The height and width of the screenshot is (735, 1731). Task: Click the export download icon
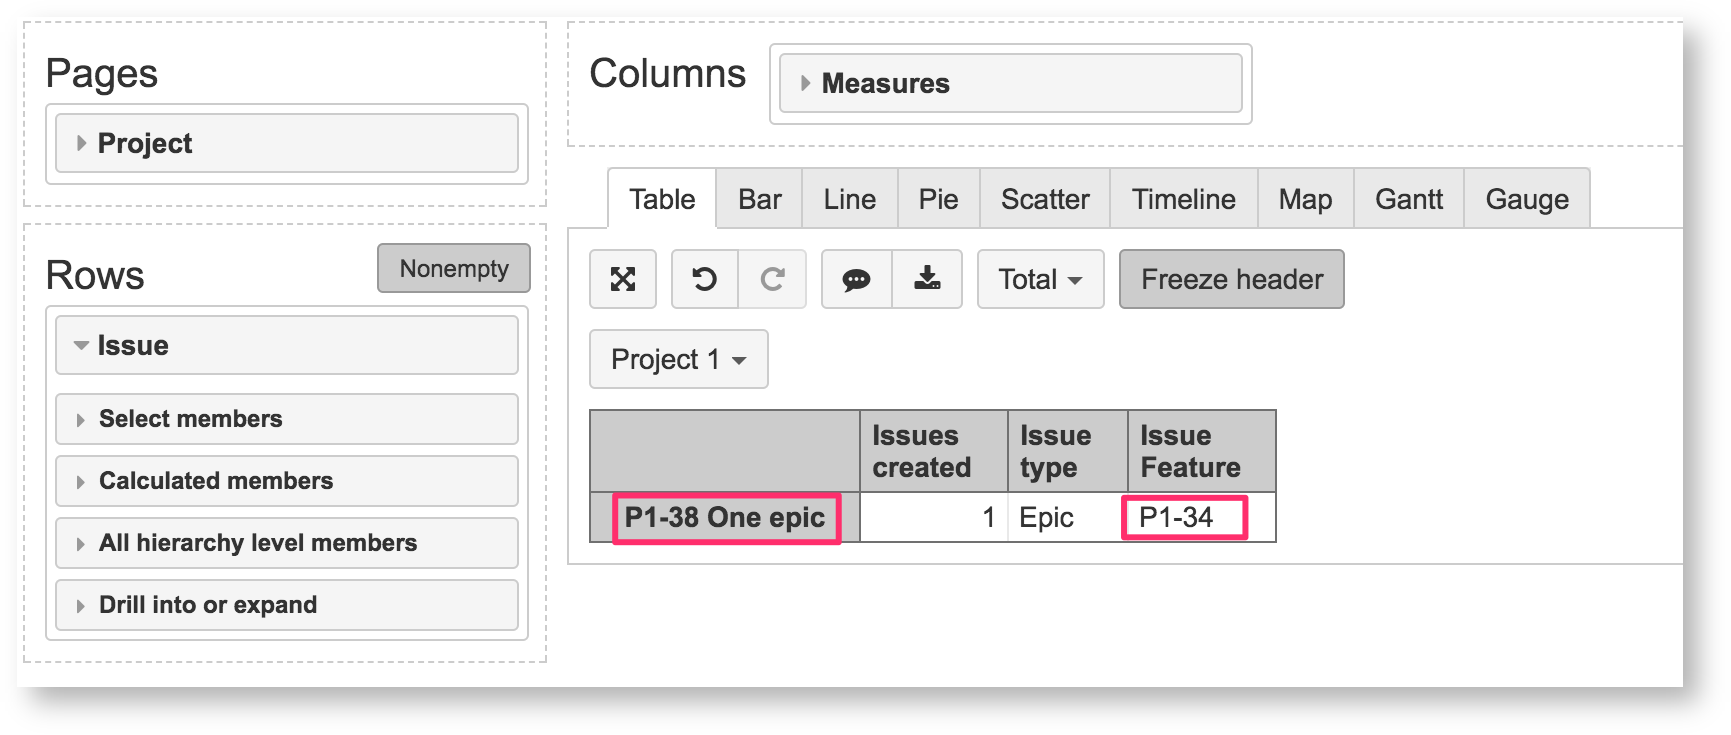pyautogui.click(x=927, y=279)
